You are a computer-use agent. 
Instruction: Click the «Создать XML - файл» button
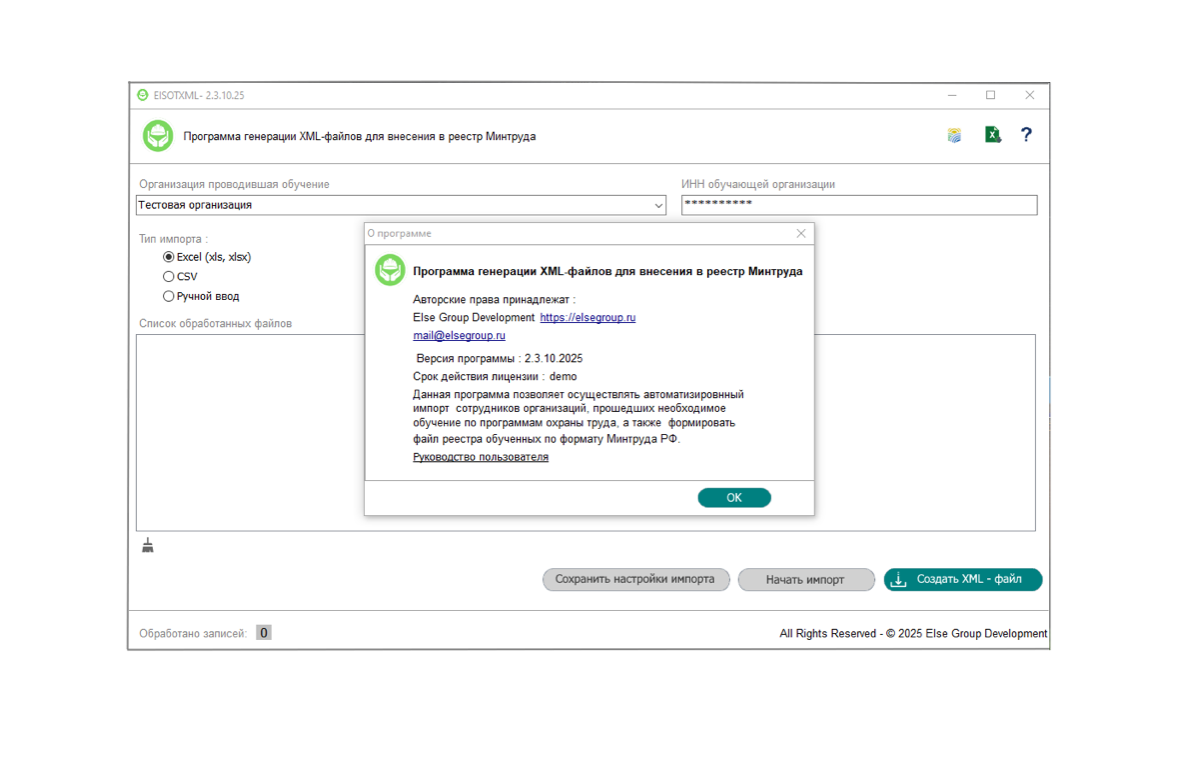[963, 579]
